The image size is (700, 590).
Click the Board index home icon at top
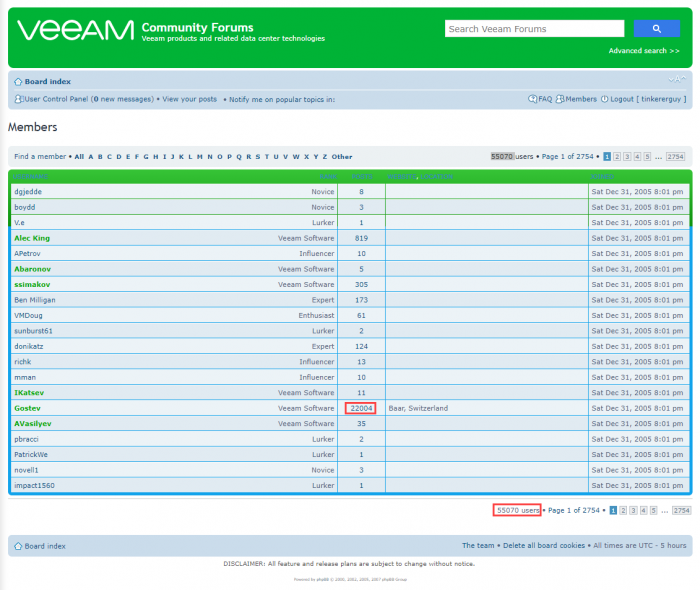tap(18, 82)
